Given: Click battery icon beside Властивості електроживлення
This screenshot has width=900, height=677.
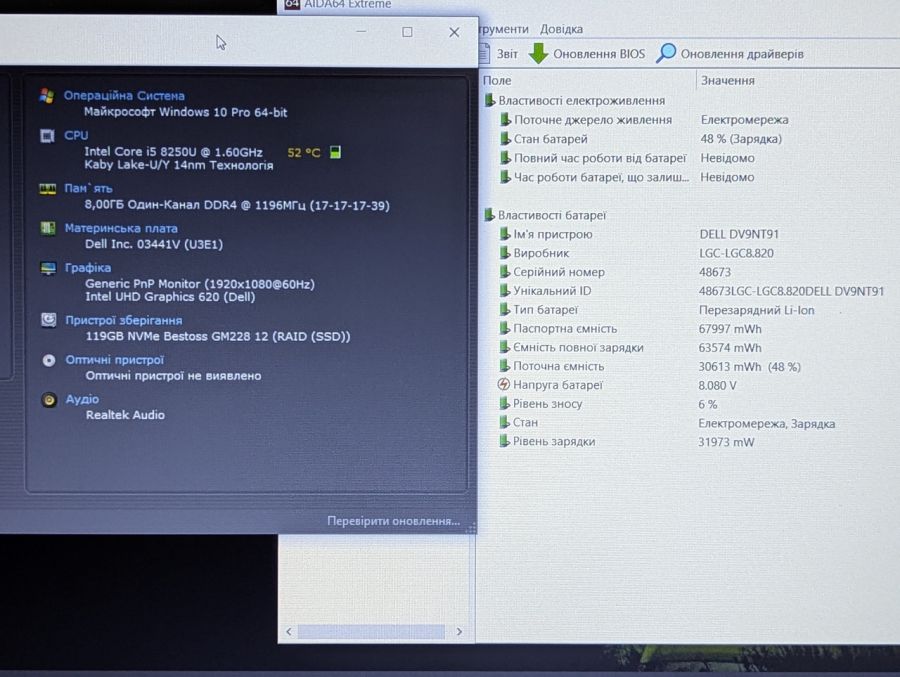Looking at the screenshot, I should (489, 100).
